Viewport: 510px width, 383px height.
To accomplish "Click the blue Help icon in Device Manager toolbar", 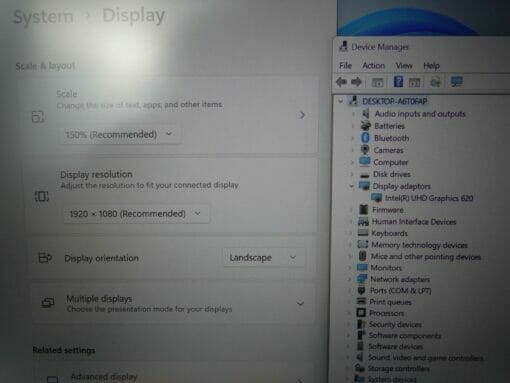I will click(x=398, y=82).
